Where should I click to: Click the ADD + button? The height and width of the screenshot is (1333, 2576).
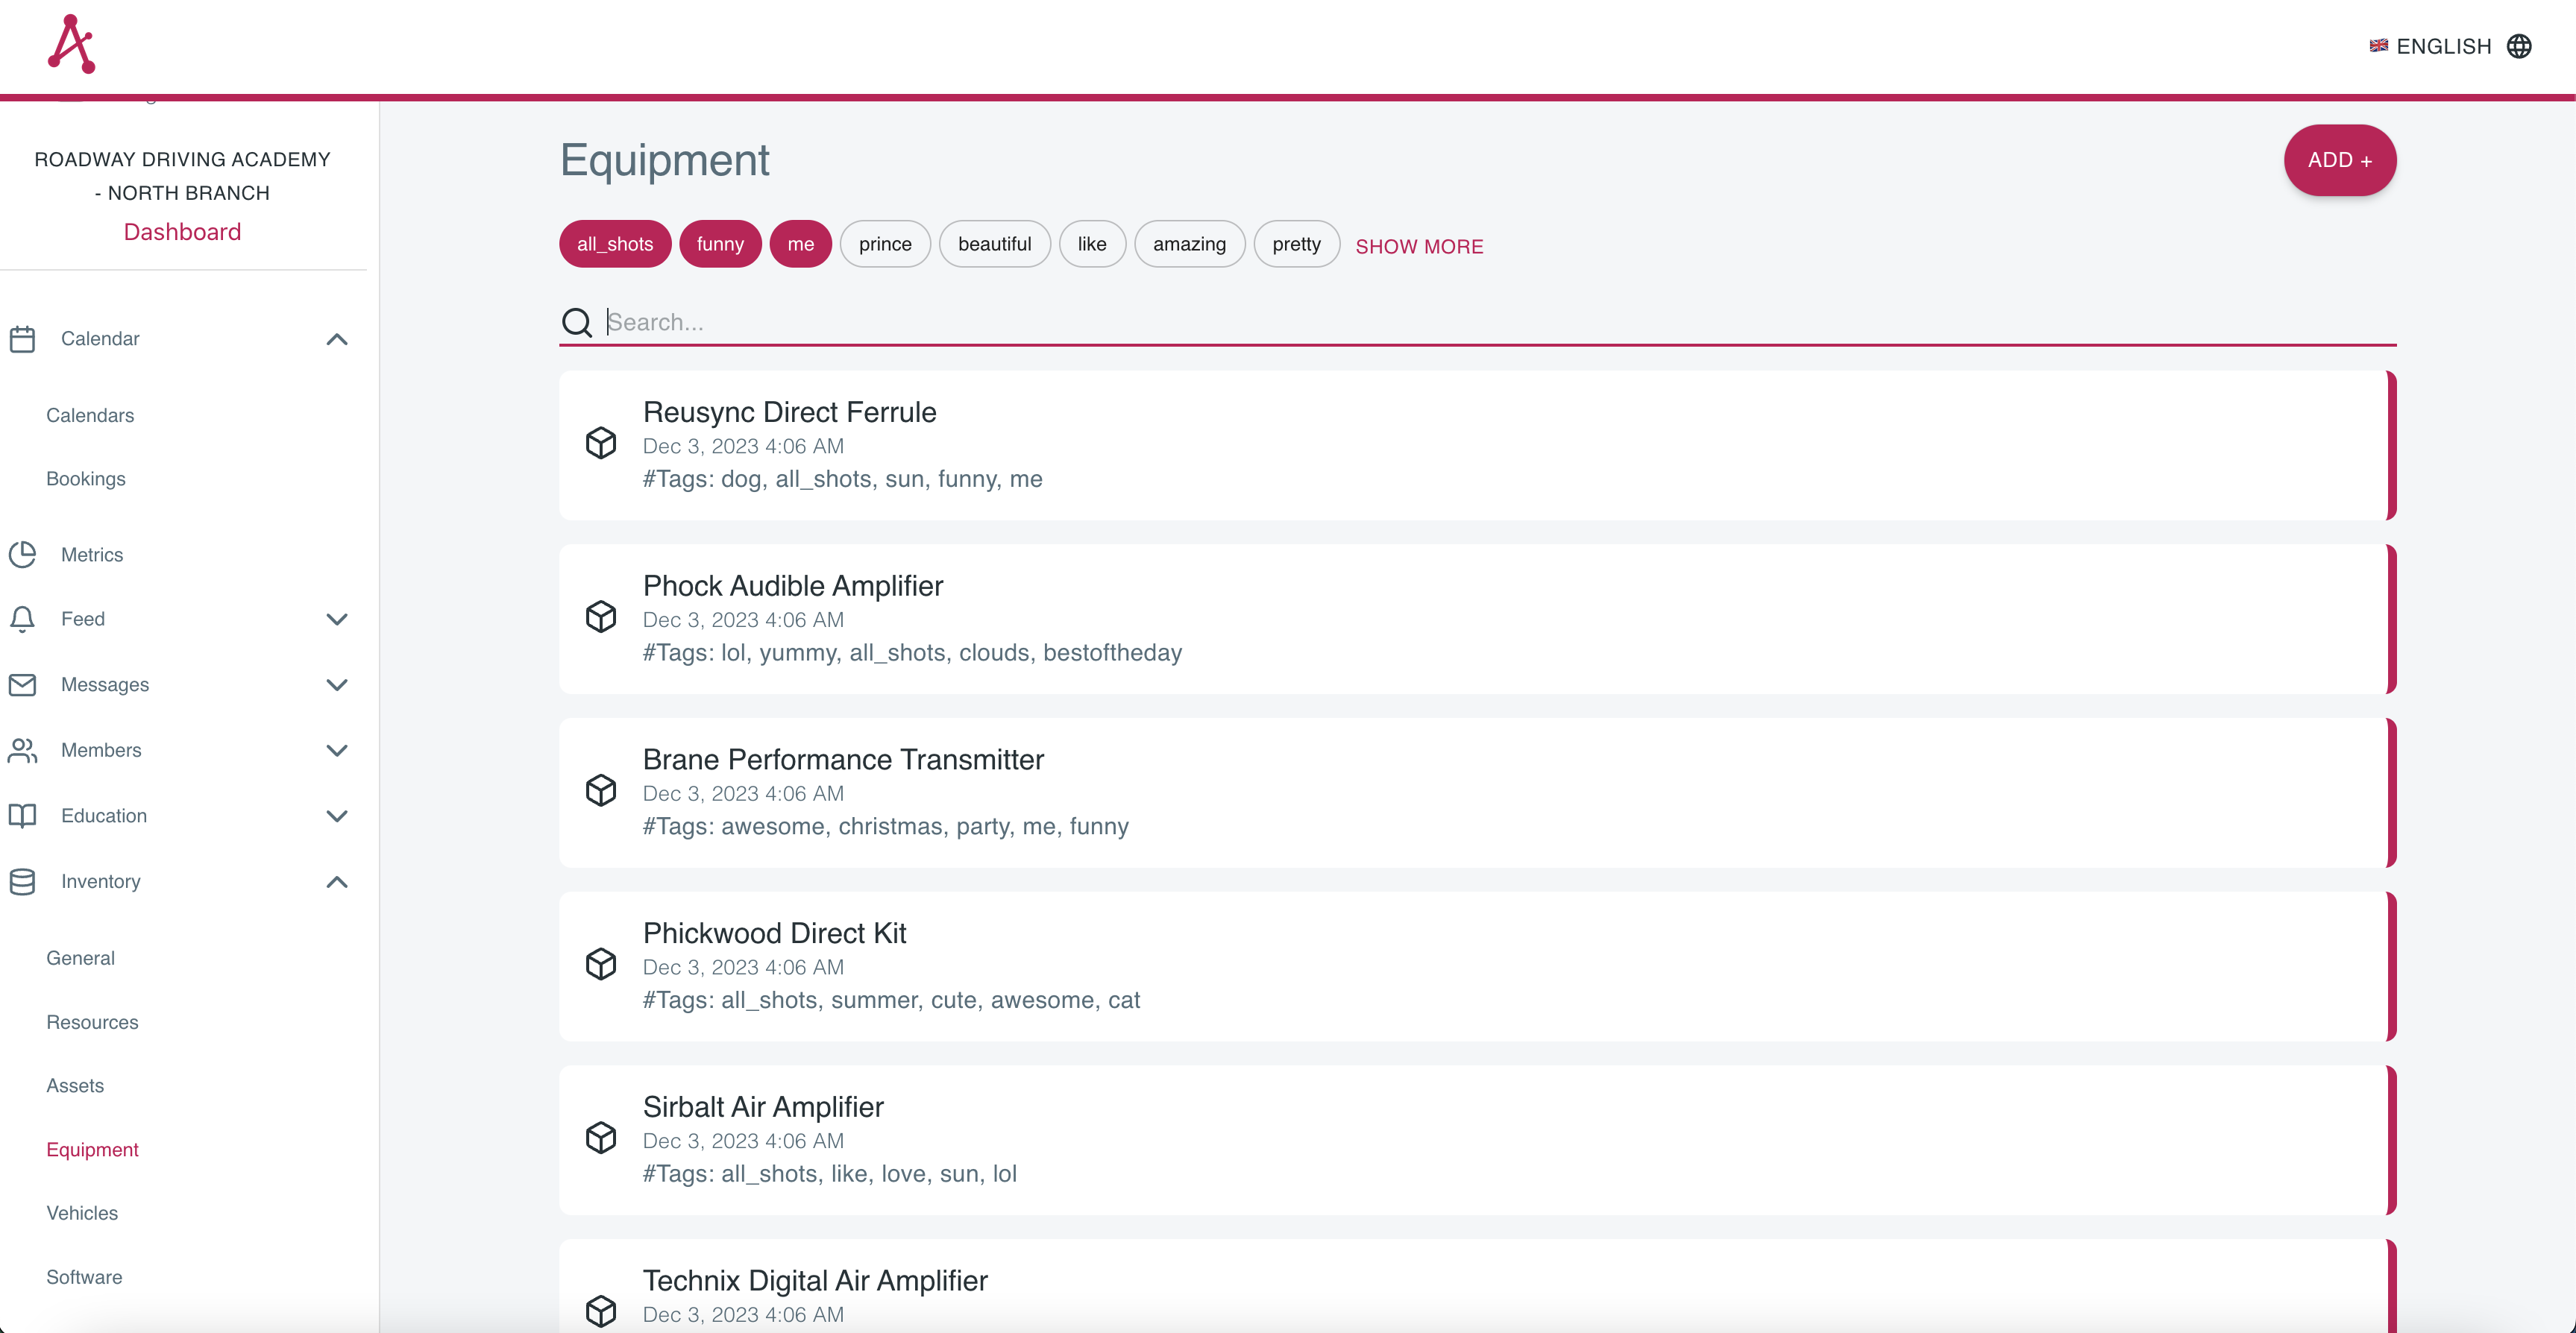[x=2339, y=160]
